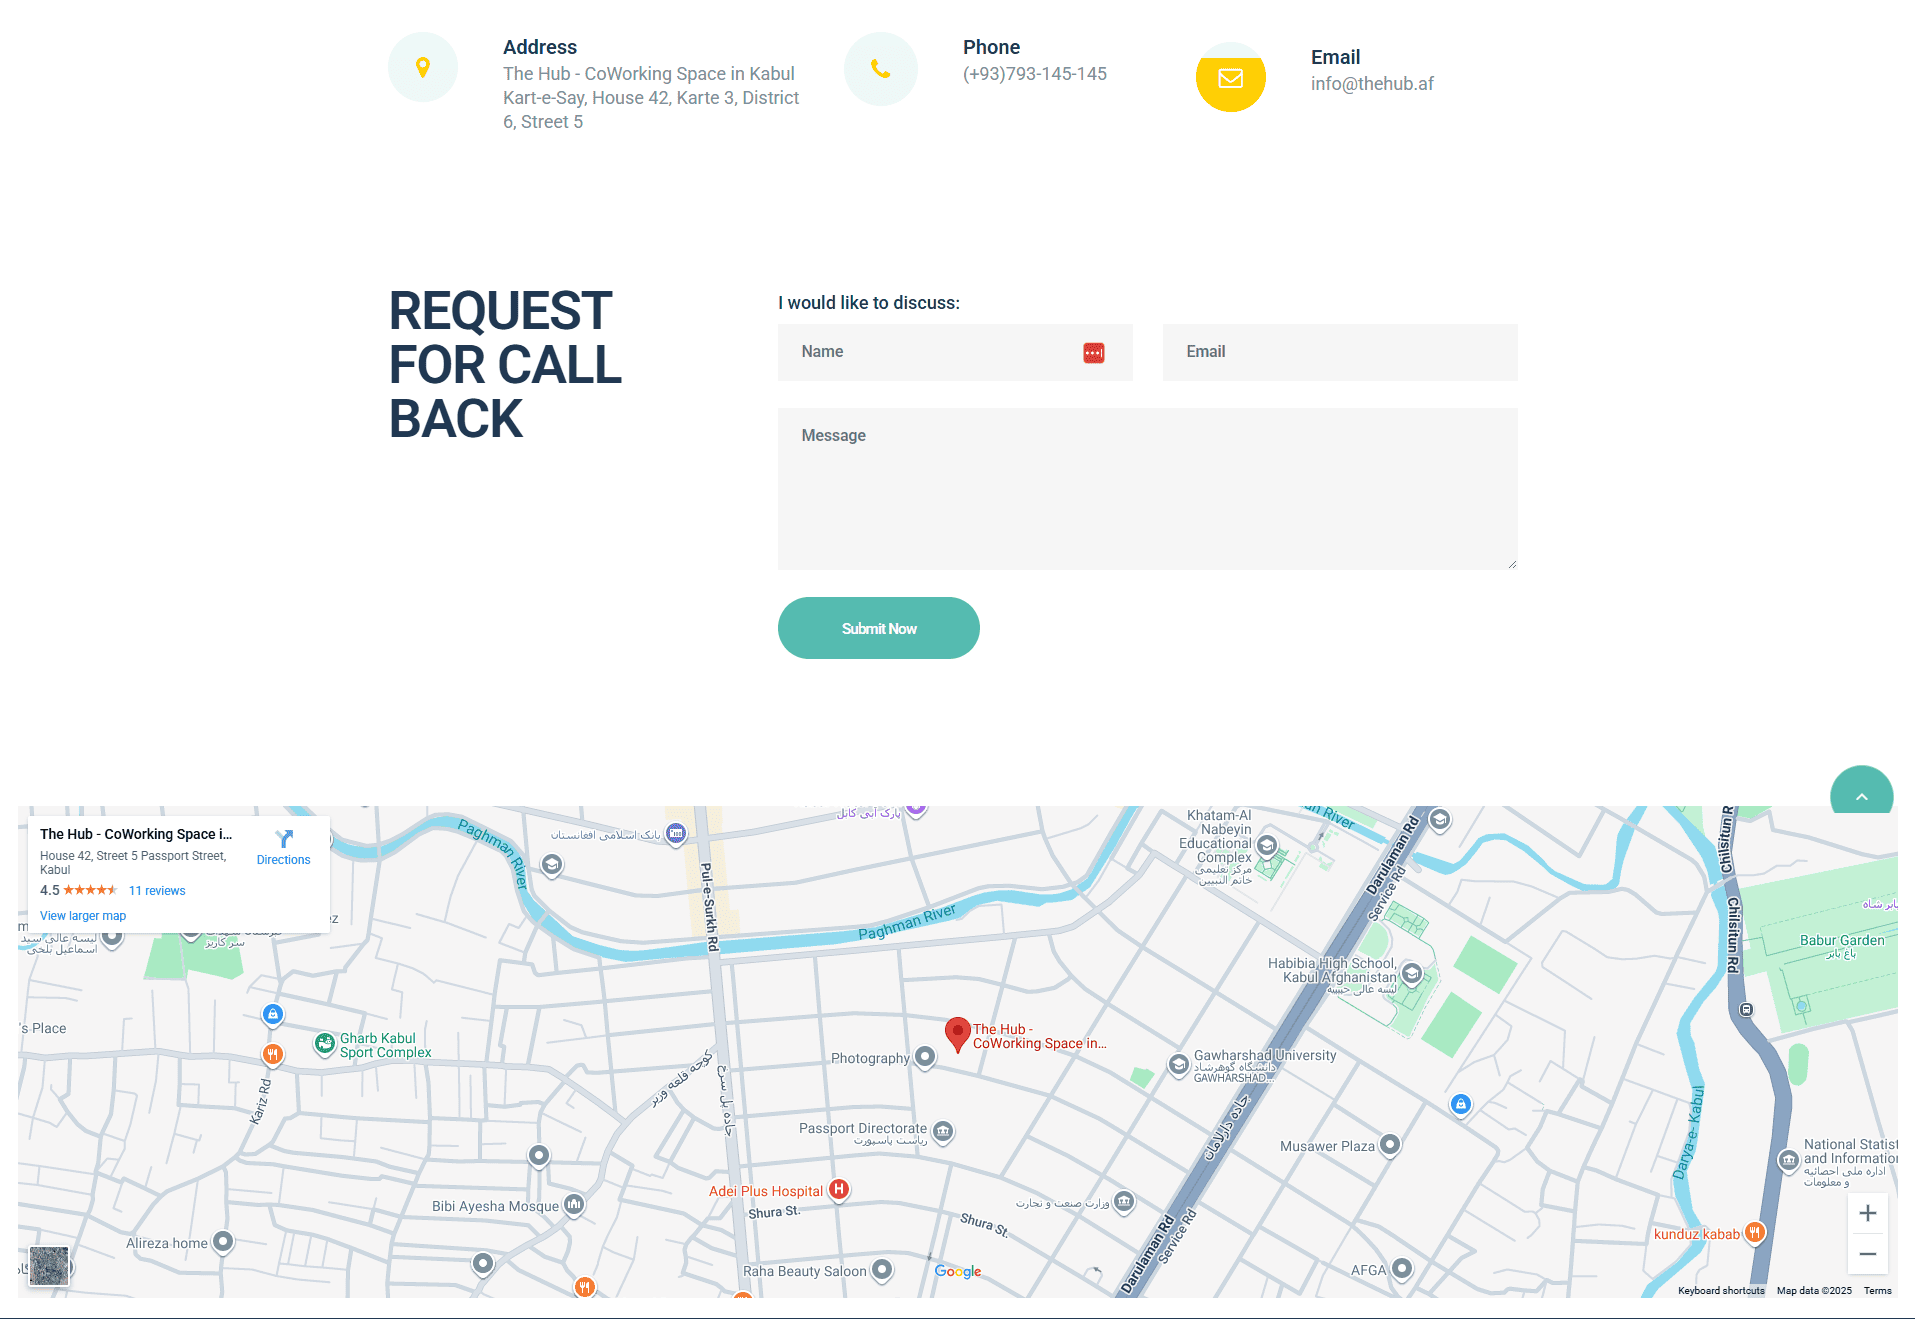
Task: Click the Directions arrow icon on map card
Action: click(284, 839)
